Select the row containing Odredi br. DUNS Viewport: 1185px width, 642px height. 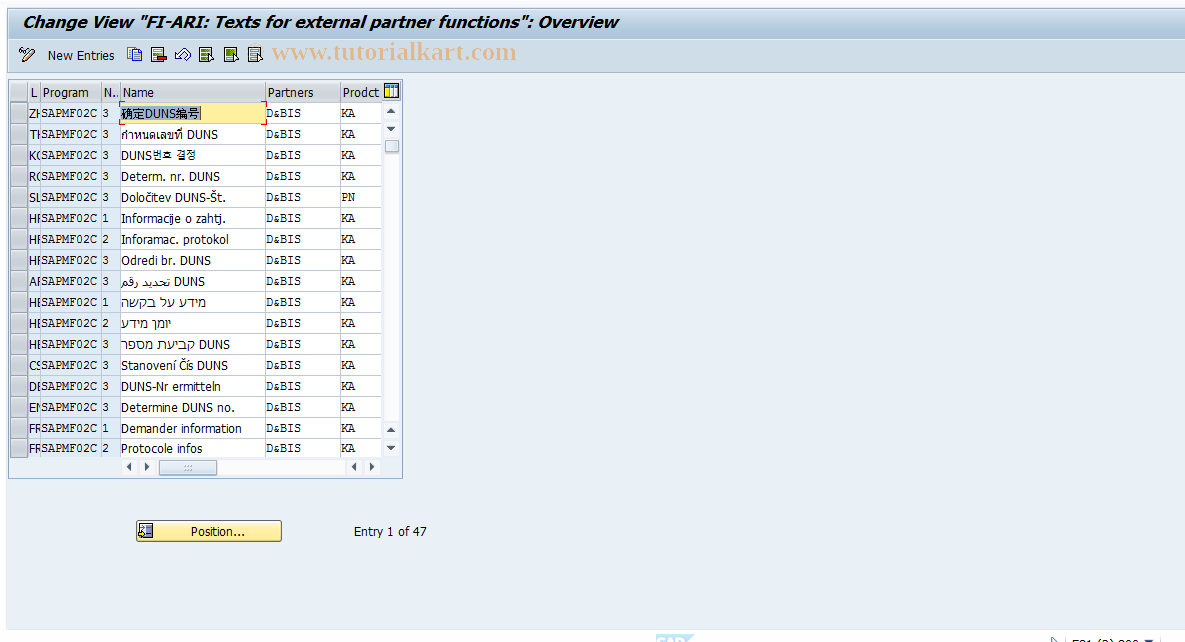pos(19,260)
